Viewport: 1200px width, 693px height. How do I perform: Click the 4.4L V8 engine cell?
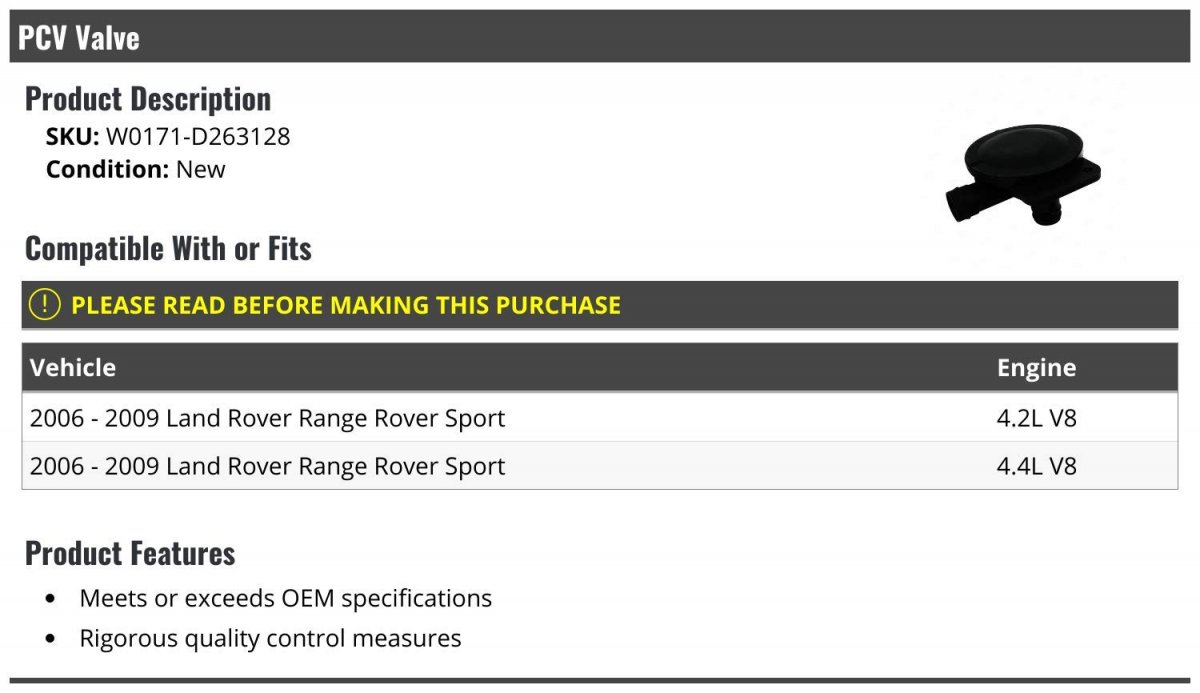pyautogui.click(x=1037, y=465)
